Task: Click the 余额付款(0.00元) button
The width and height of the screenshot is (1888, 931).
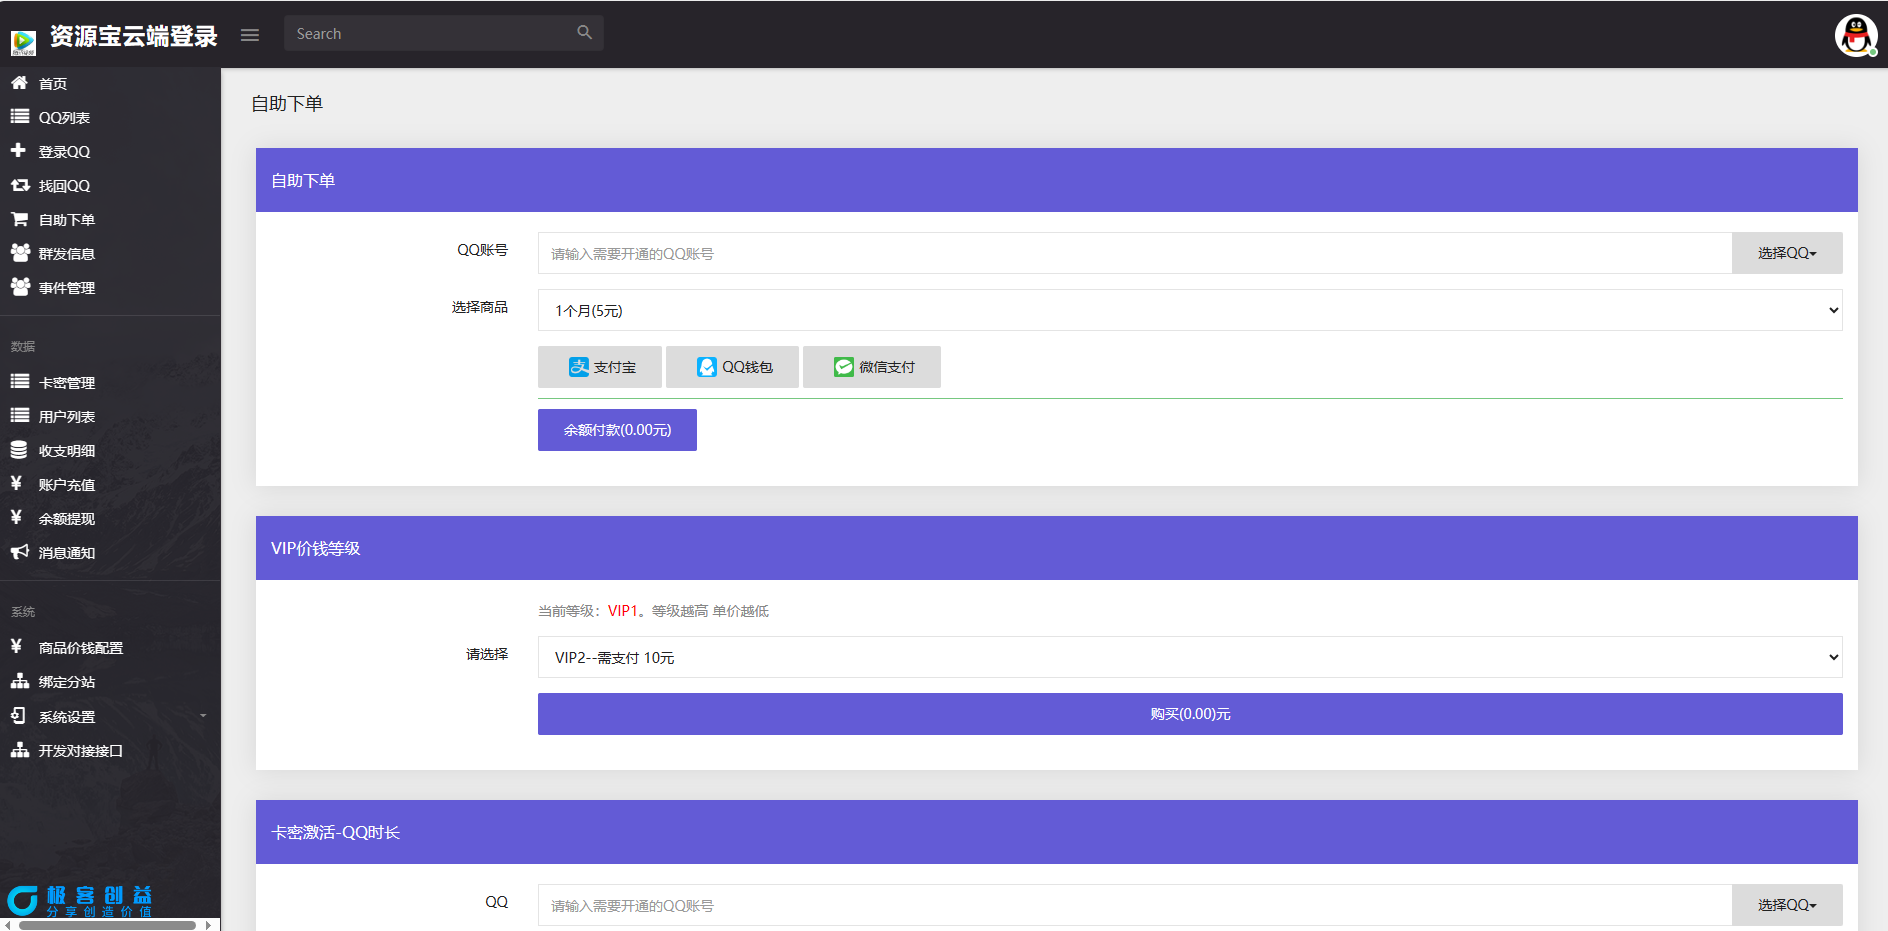Action: point(617,430)
